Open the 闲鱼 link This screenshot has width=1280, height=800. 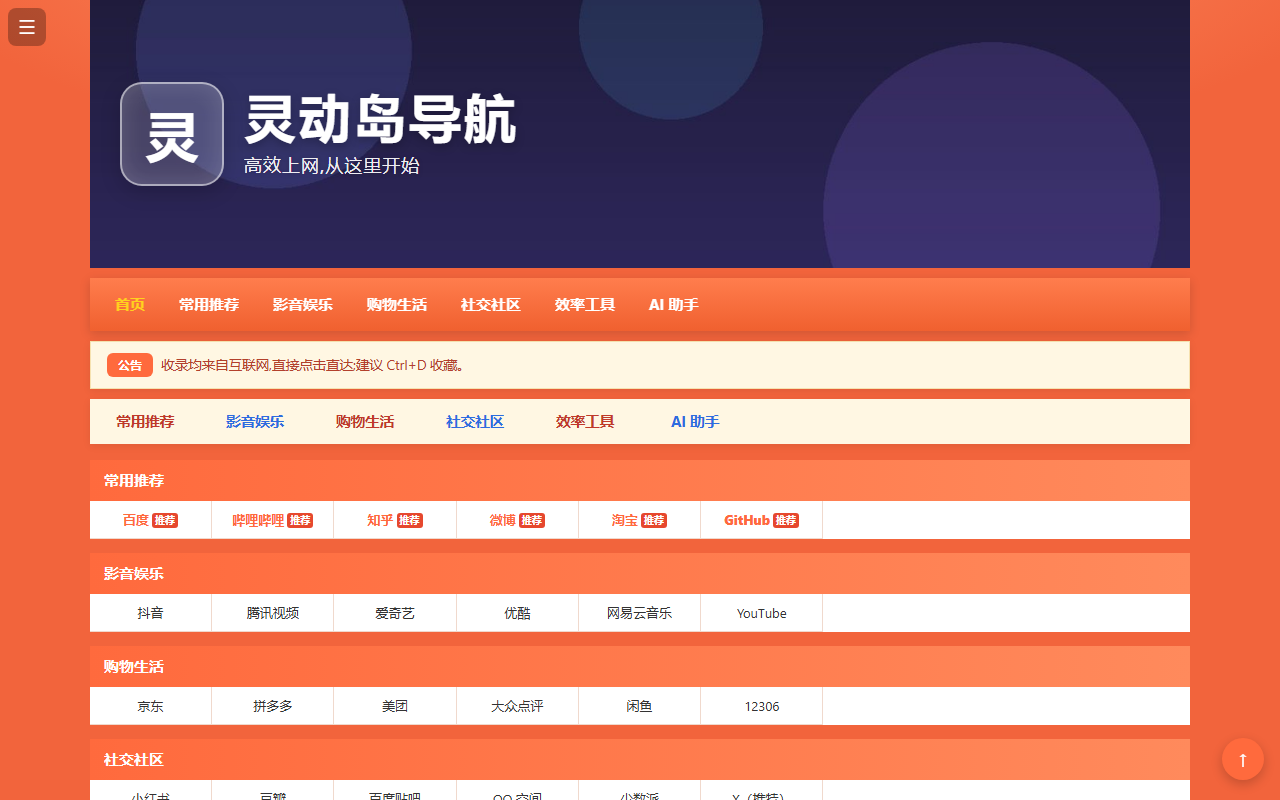pyautogui.click(x=640, y=706)
